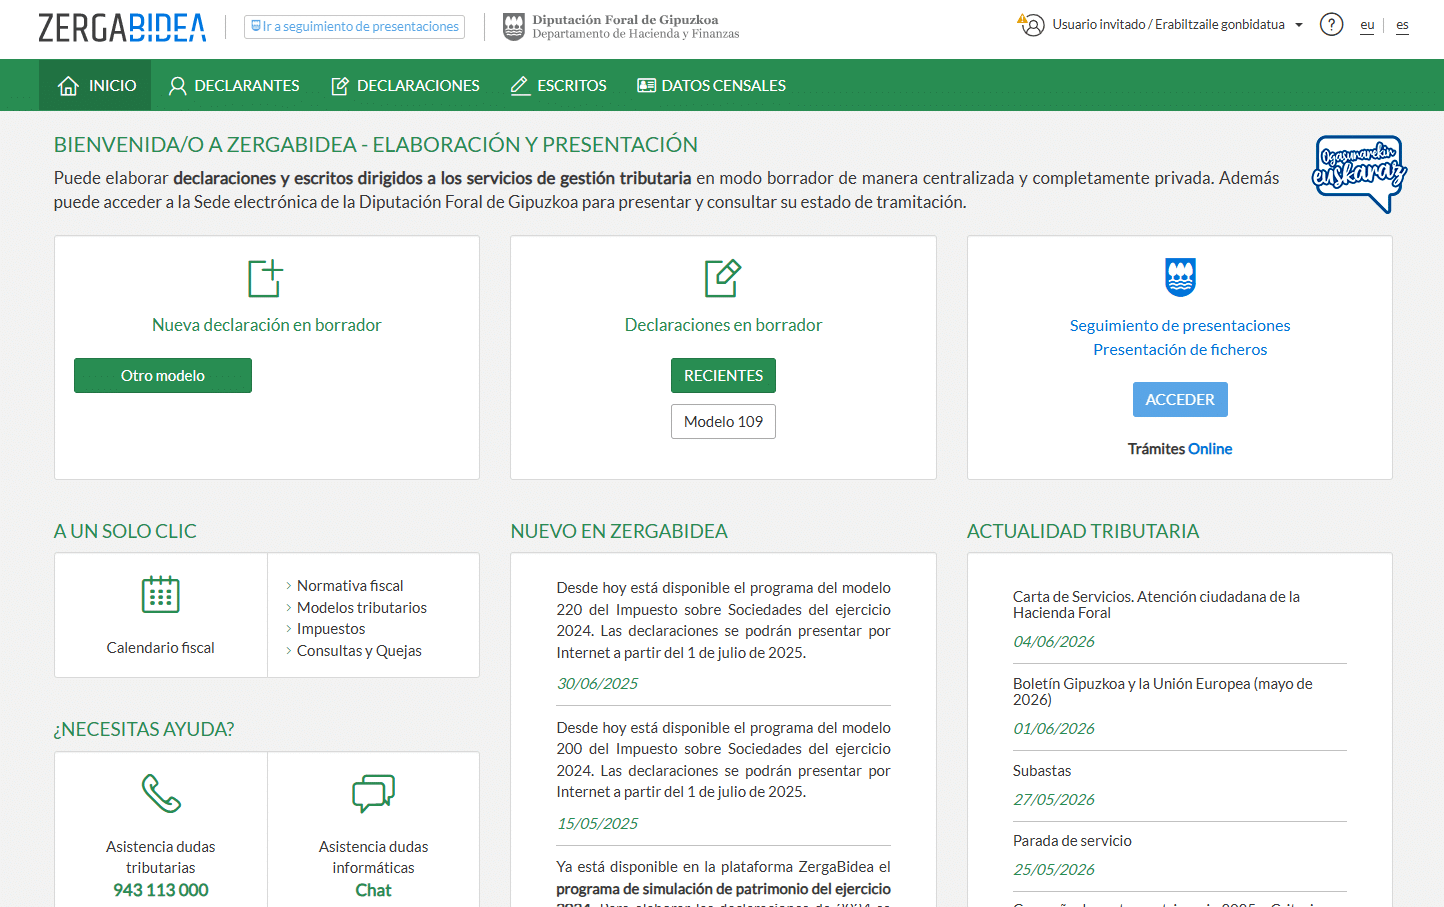Click Ir a seguimiento de presentaciones button
This screenshot has width=1444, height=907.
tap(354, 26)
